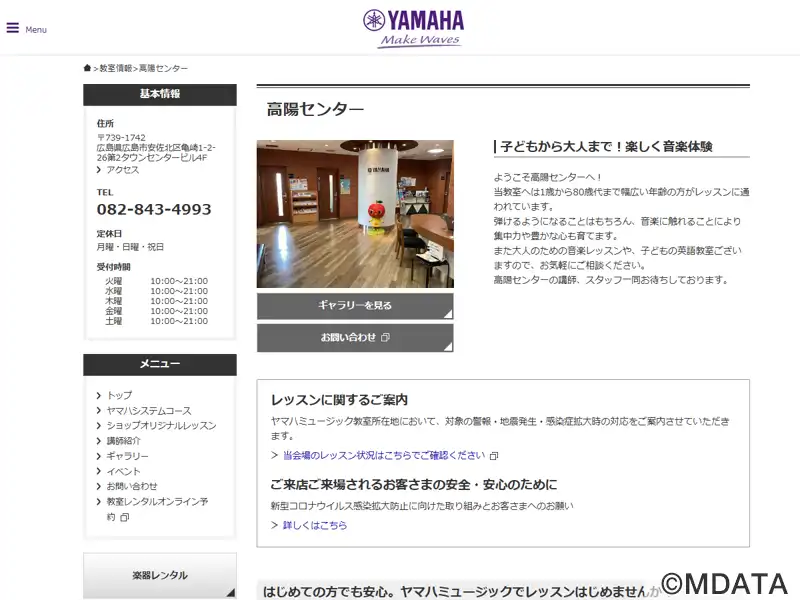Image resolution: width=800 pixels, height=600 pixels.
Task: Click the home icon in breadcrumb
Action: (x=88, y=68)
